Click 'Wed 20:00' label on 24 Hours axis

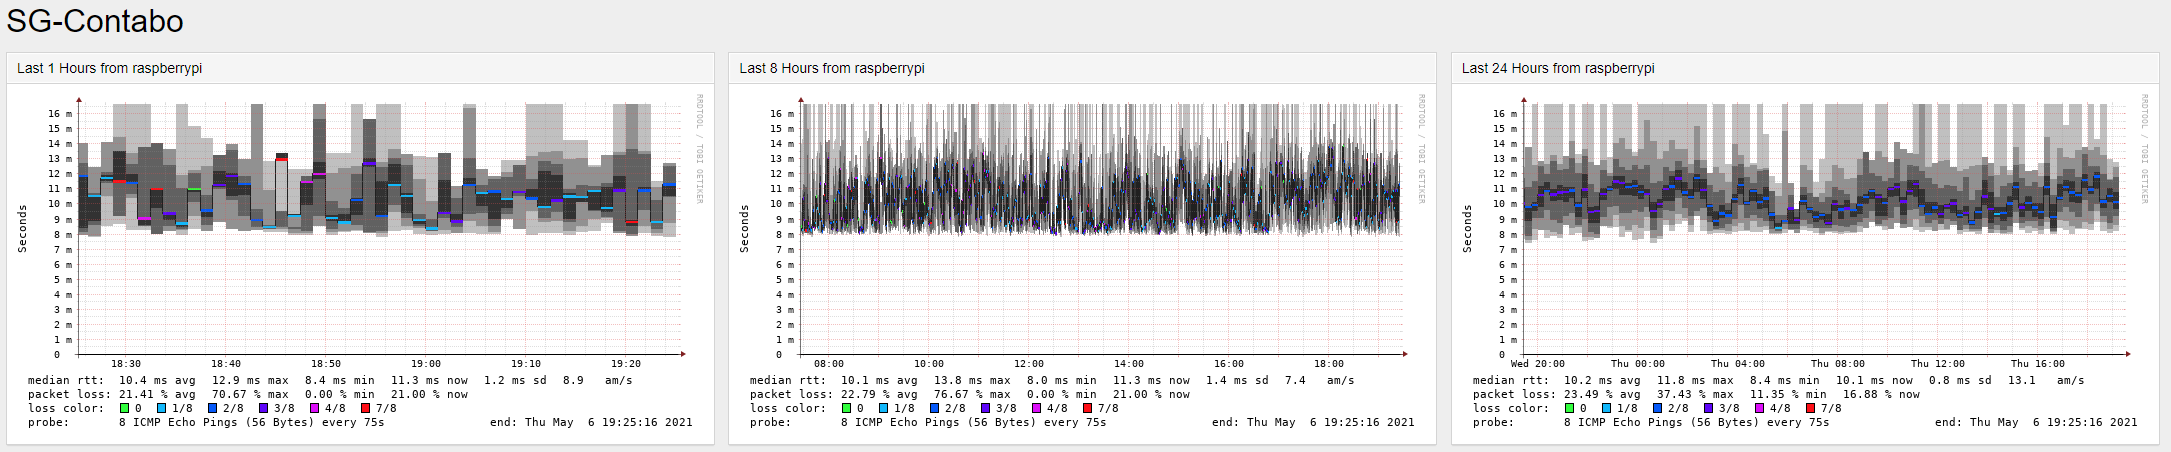click(x=1537, y=364)
